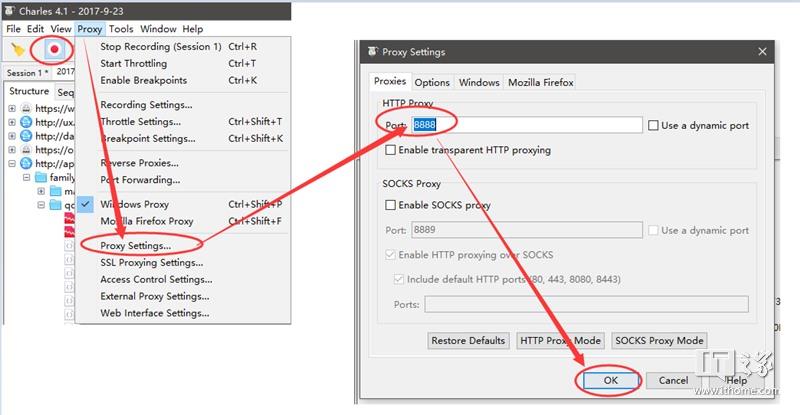The image size is (800, 415).
Task: Open Web Interface Settings... menu item
Action: [x=155, y=313]
